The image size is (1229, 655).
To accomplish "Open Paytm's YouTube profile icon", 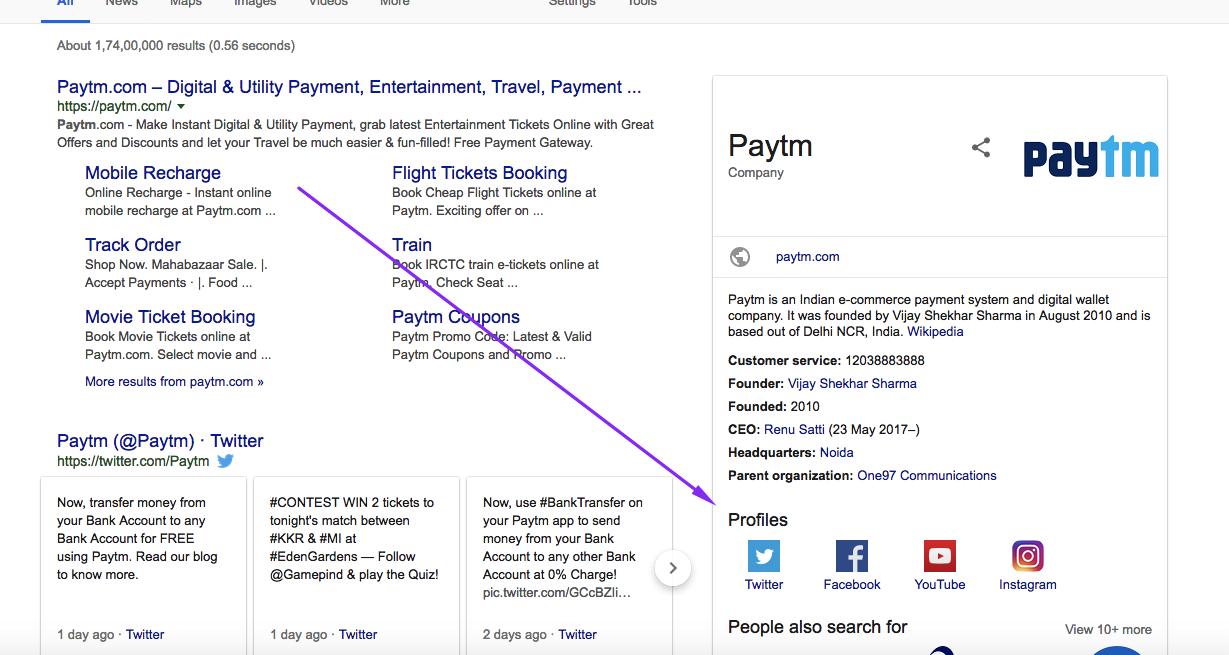I will coord(940,556).
